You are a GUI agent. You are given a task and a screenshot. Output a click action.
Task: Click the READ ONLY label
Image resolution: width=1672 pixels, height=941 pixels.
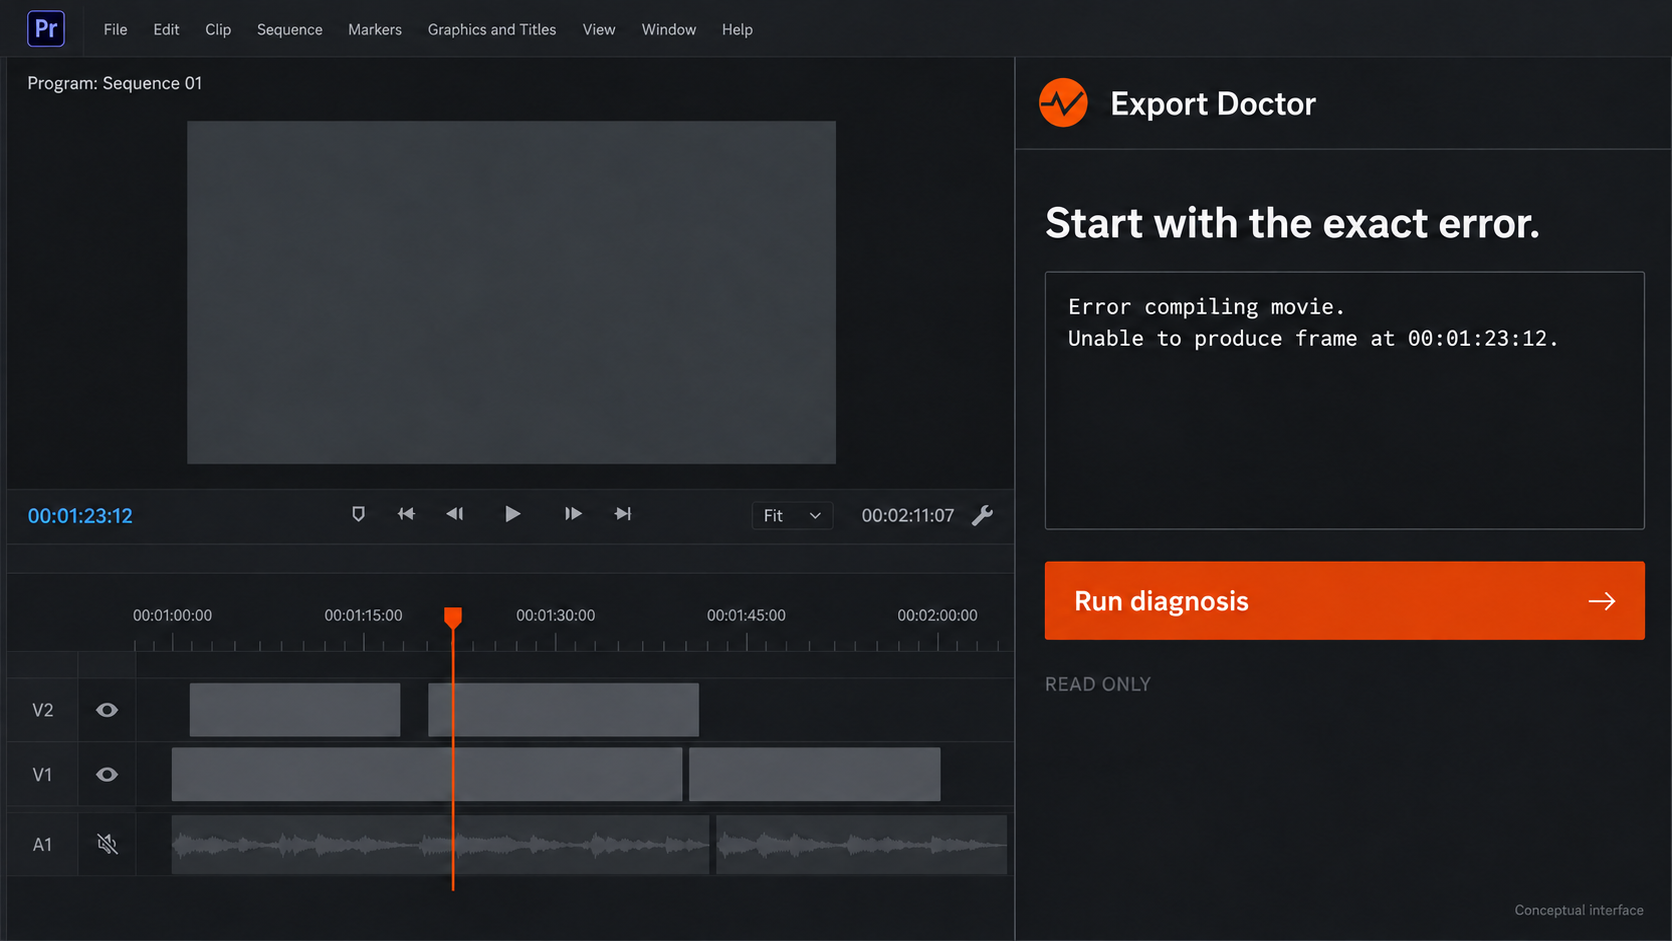tap(1098, 684)
